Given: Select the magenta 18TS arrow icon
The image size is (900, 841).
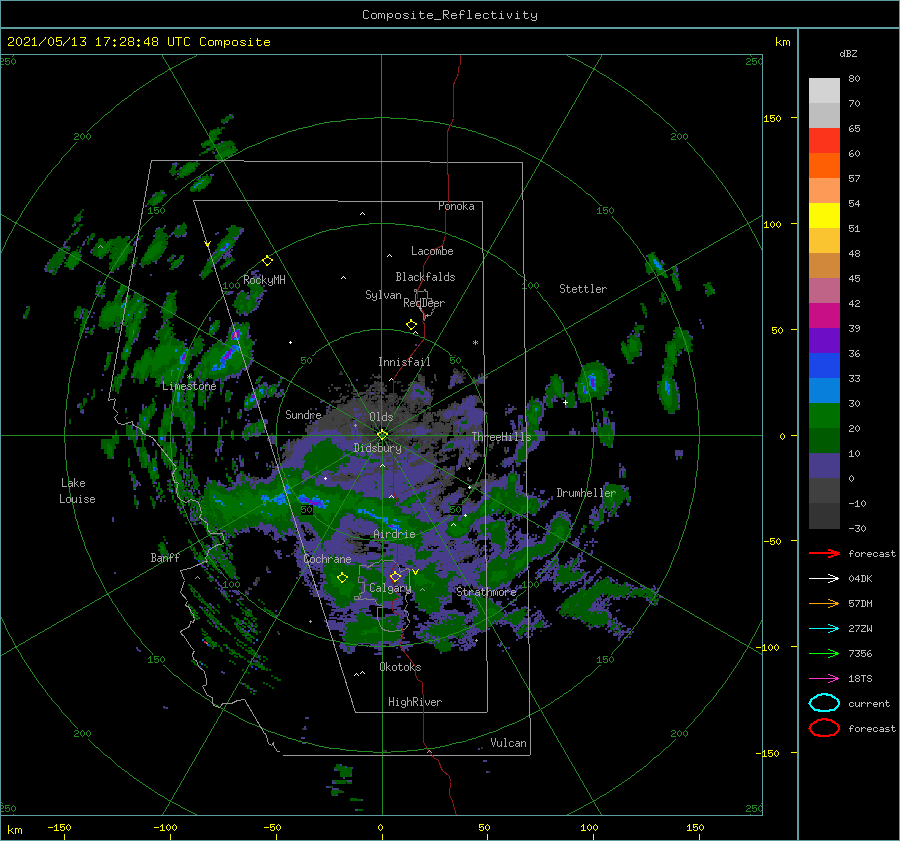Looking at the screenshot, I should (x=824, y=679).
